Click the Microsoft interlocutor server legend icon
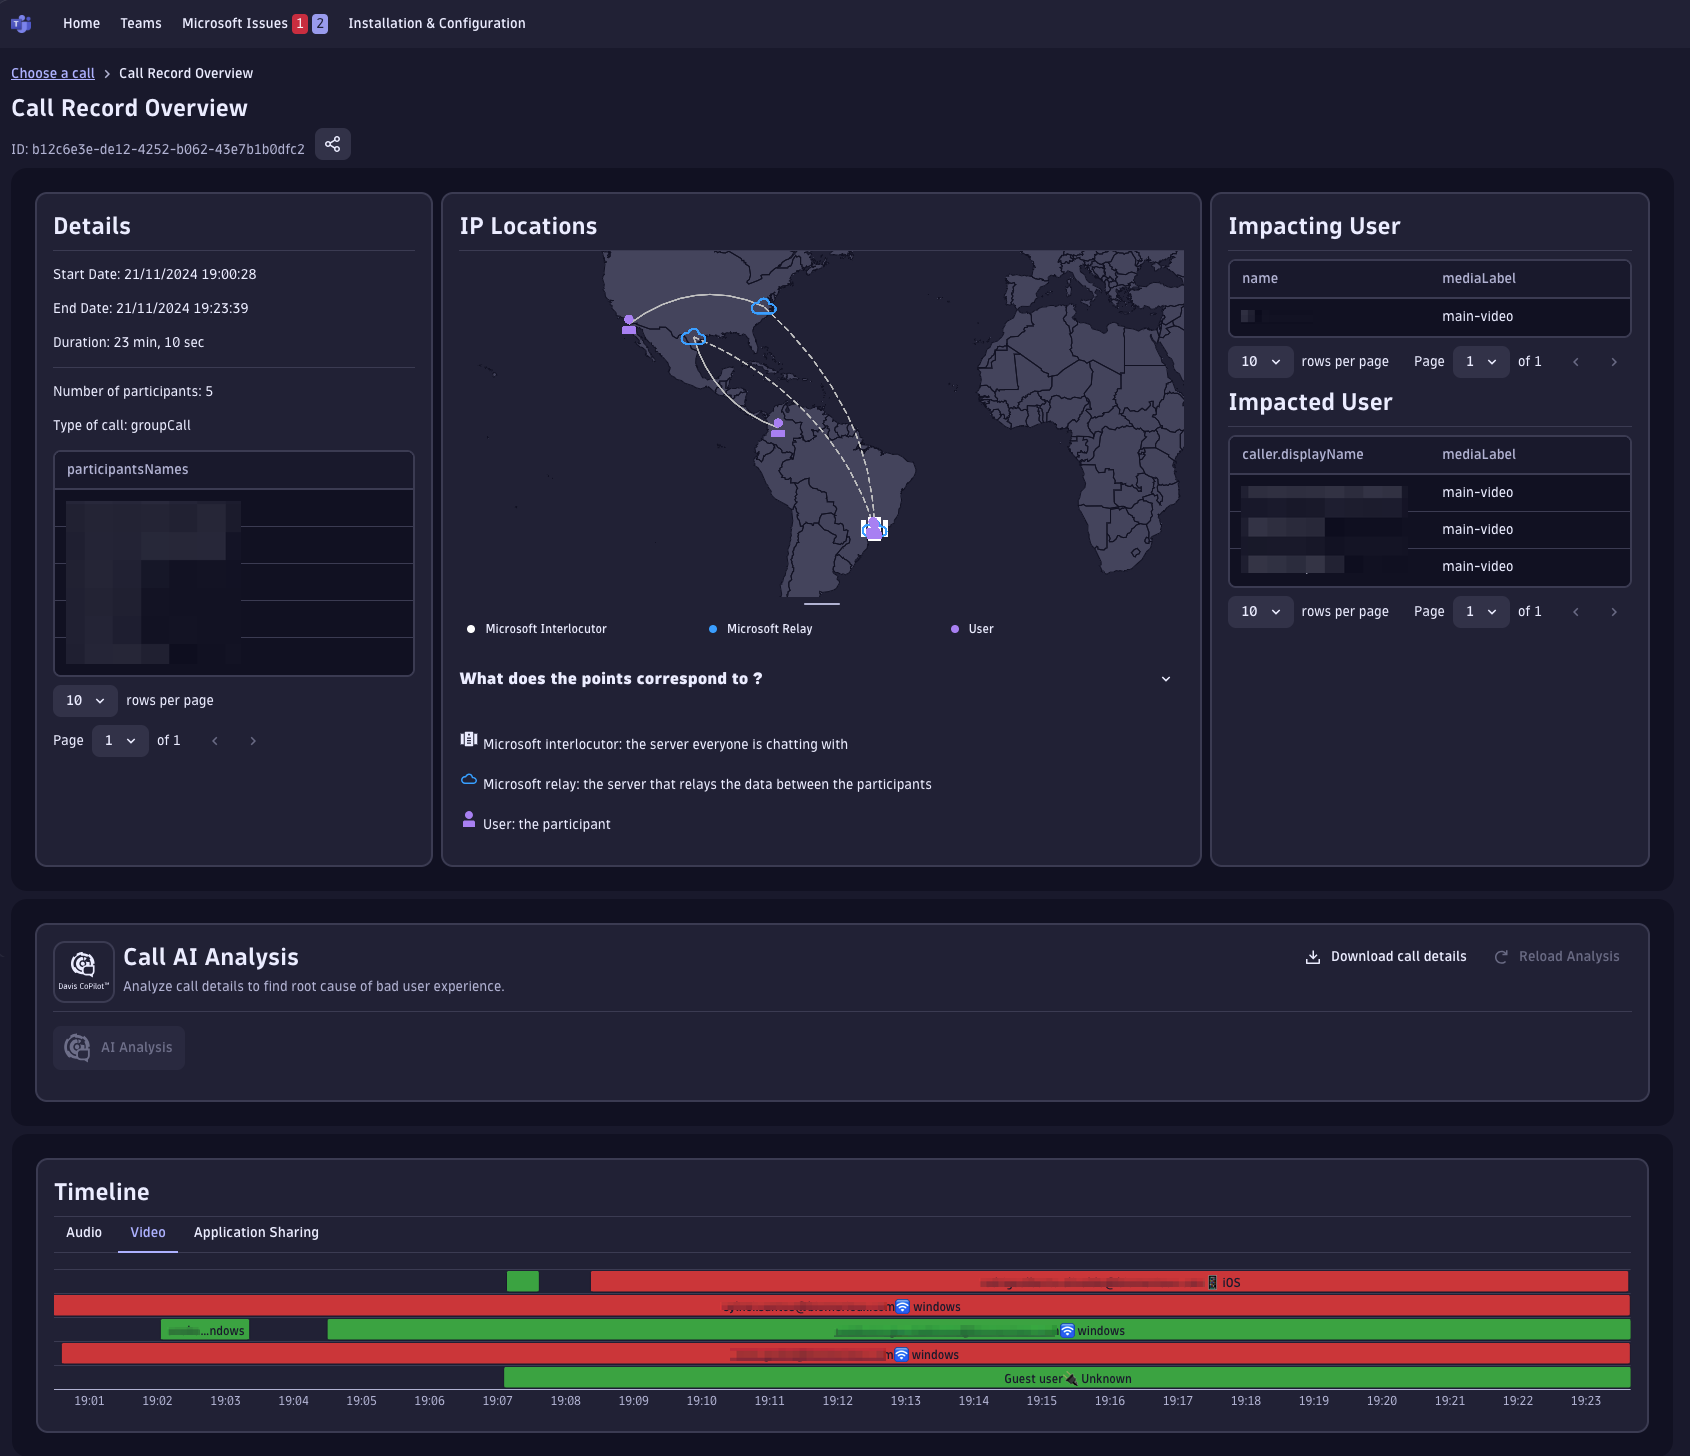This screenshot has height=1456, width=1690. [x=468, y=739]
